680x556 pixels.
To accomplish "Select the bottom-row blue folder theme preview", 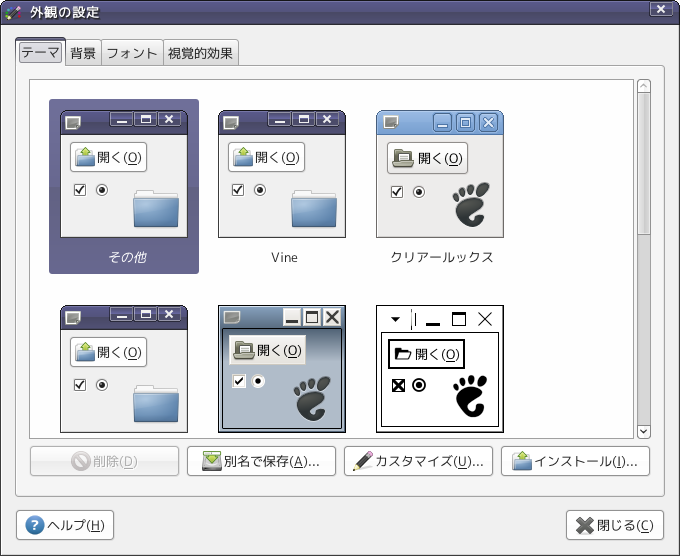I will coord(124,369).
